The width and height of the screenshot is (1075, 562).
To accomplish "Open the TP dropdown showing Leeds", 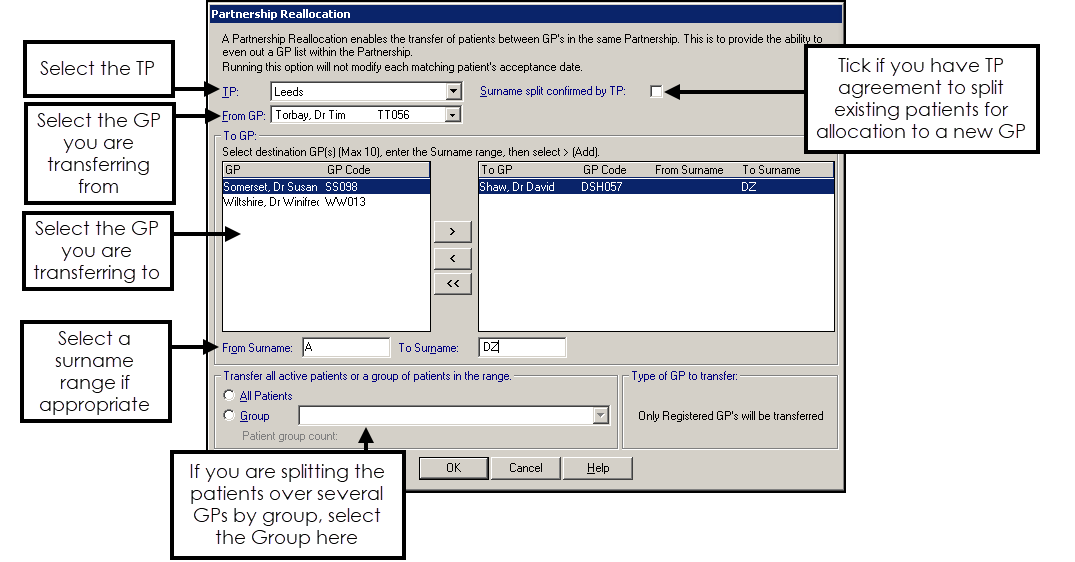I will click(453, 92).
